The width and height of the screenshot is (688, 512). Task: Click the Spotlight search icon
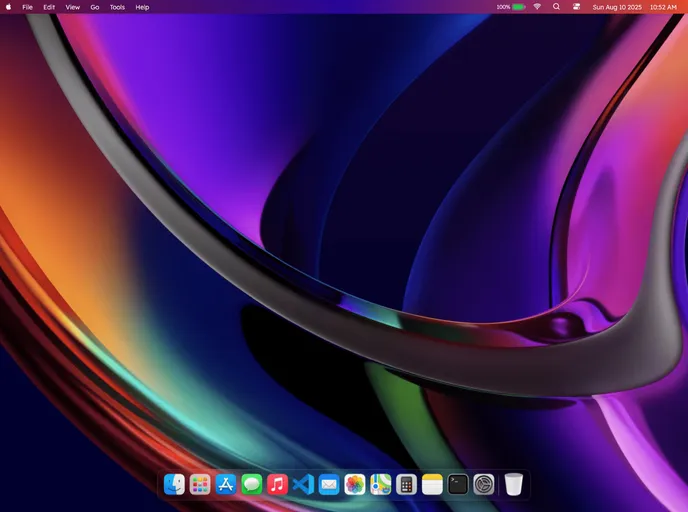(557, 7)
